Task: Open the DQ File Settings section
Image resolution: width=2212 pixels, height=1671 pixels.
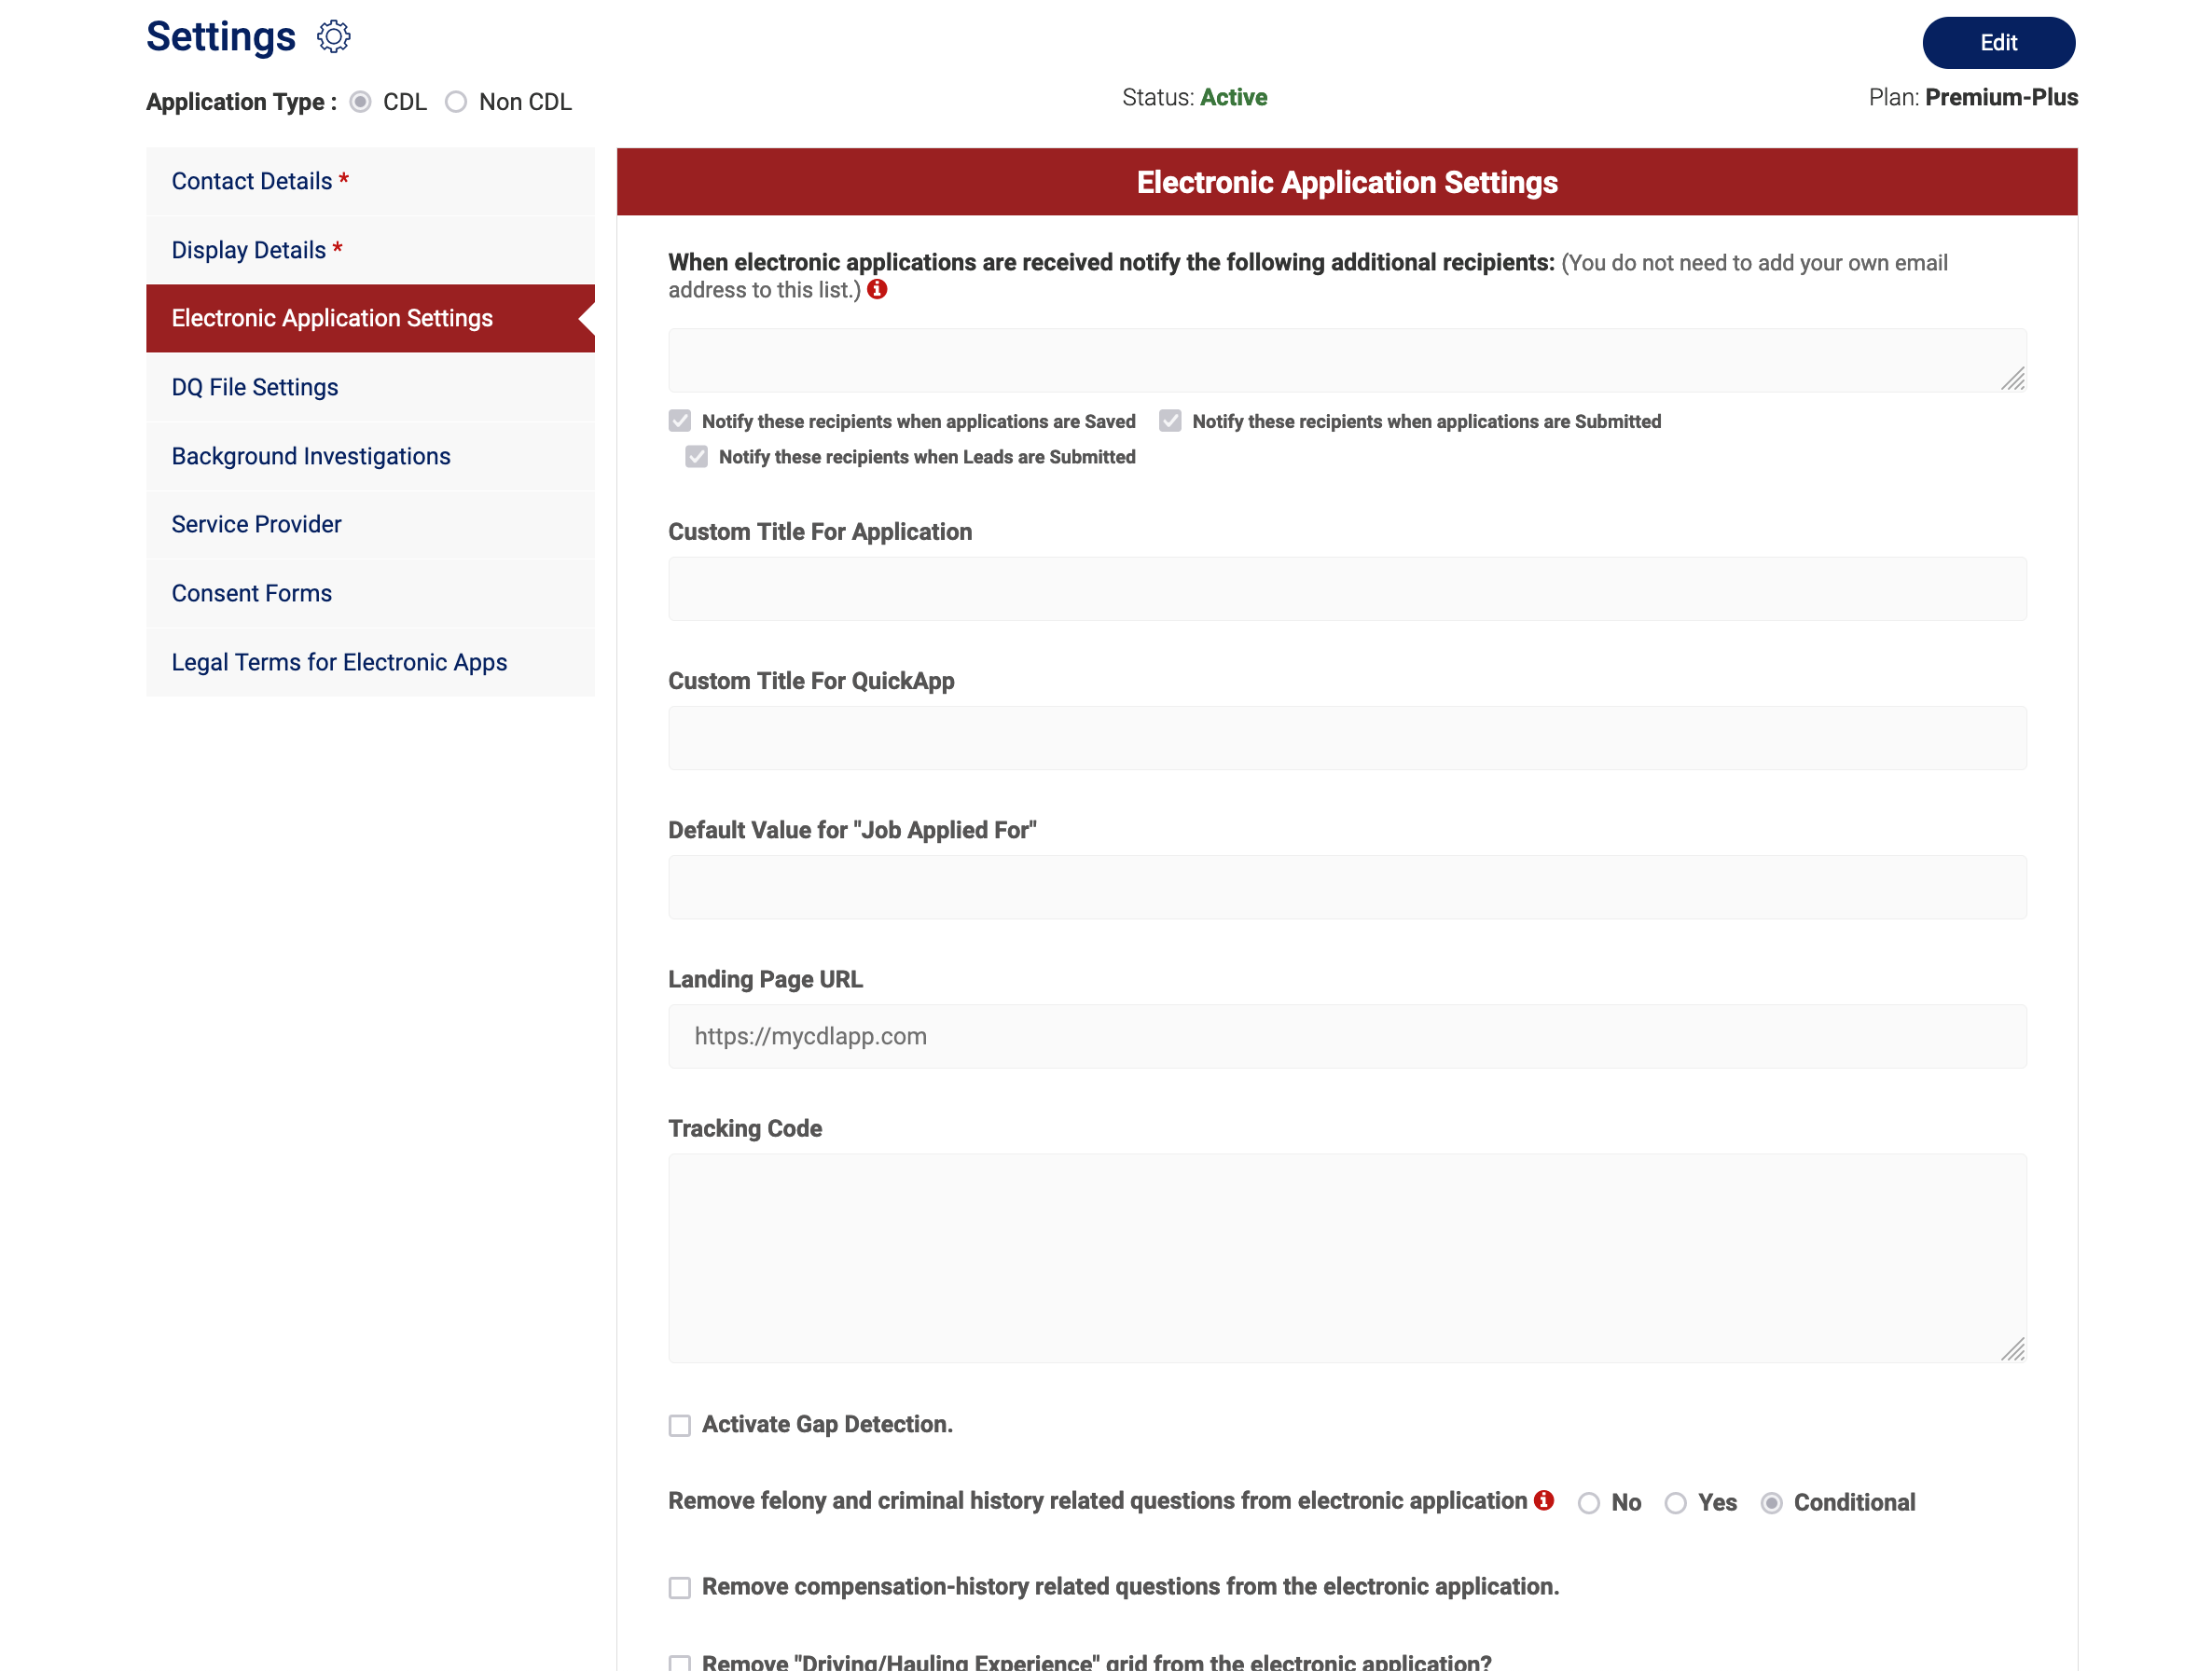Action: click(255, 387)
